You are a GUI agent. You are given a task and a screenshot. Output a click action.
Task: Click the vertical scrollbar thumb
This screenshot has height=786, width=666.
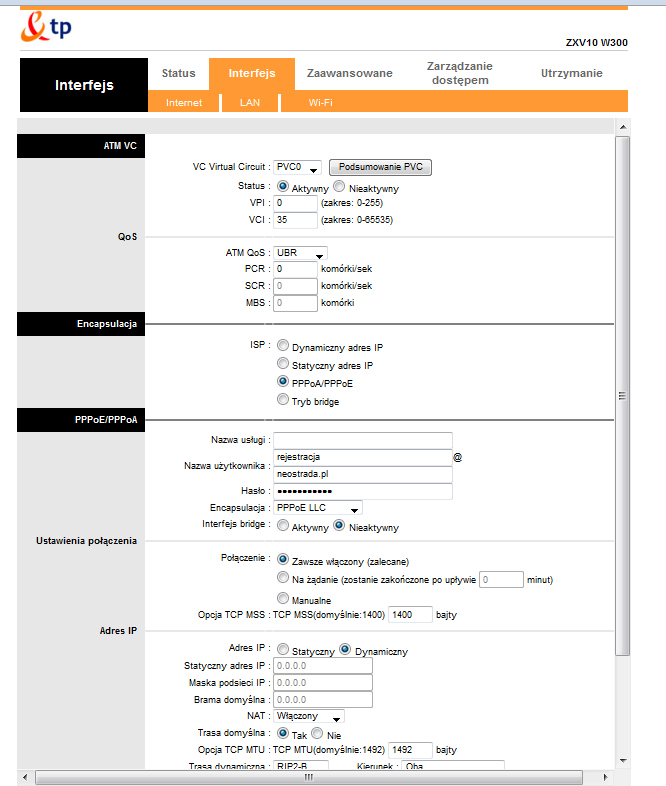[x=622, y=396]
